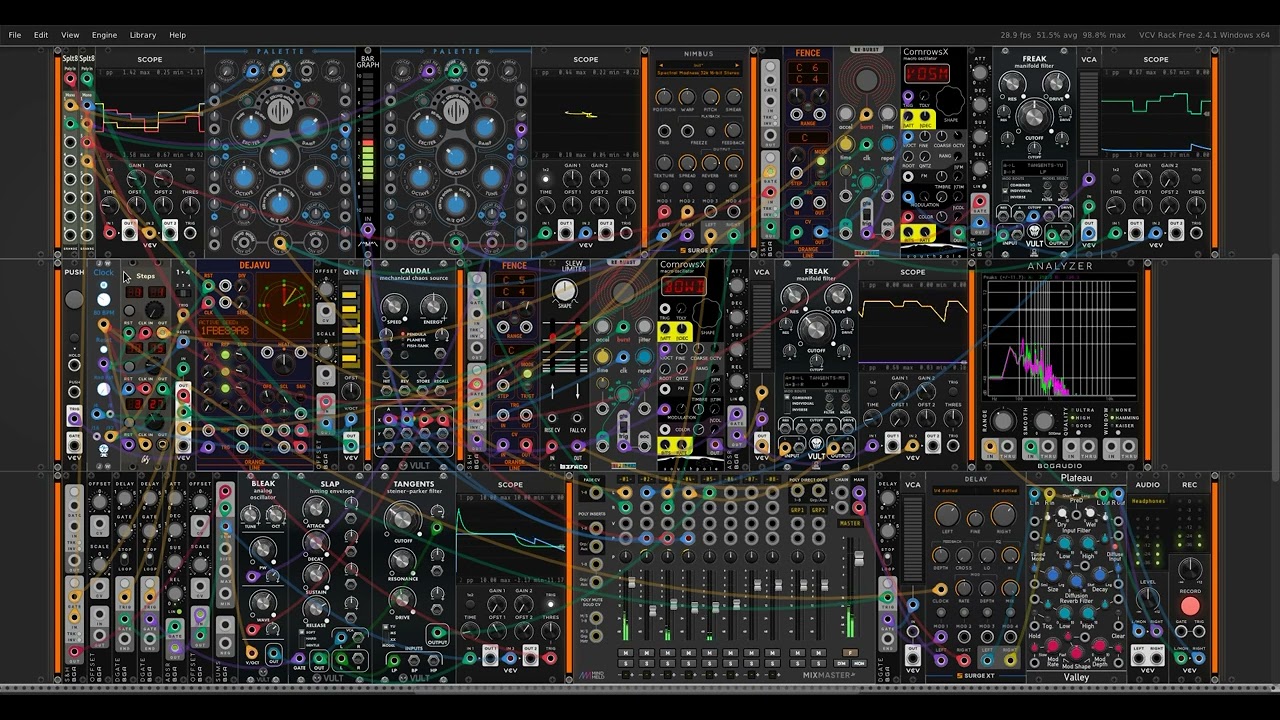Open the Engine menu
1280x720 pixels.
point(105,35)
